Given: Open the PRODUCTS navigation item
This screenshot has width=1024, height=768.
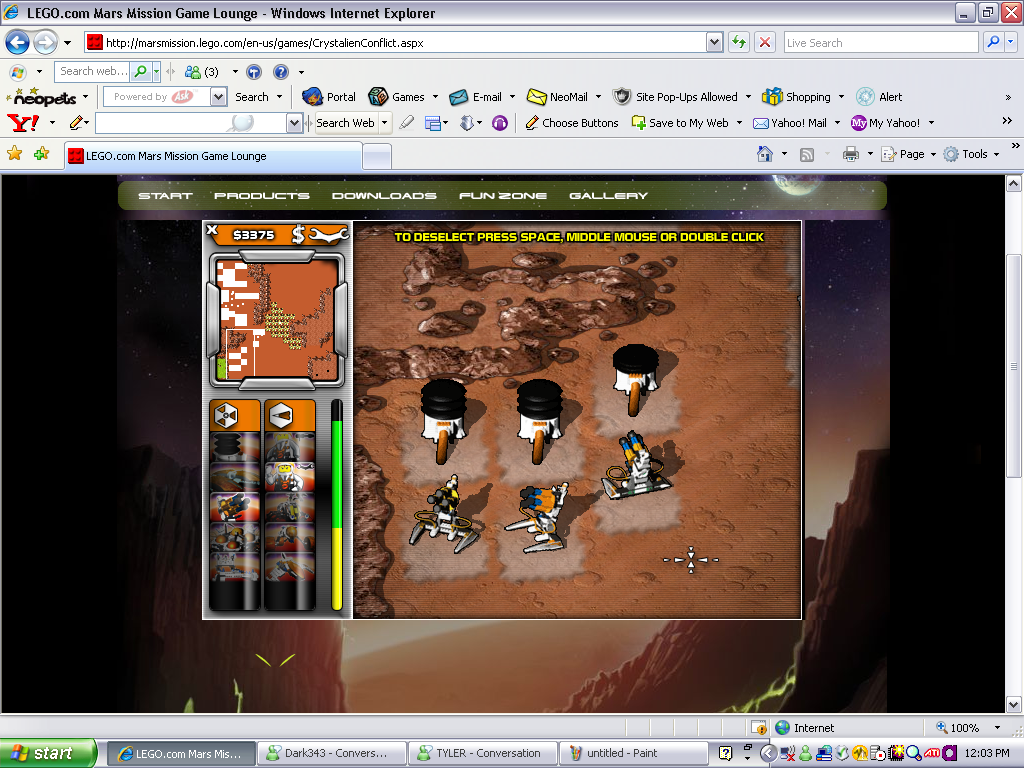Looking at the screenshot, I should (262, 195).
